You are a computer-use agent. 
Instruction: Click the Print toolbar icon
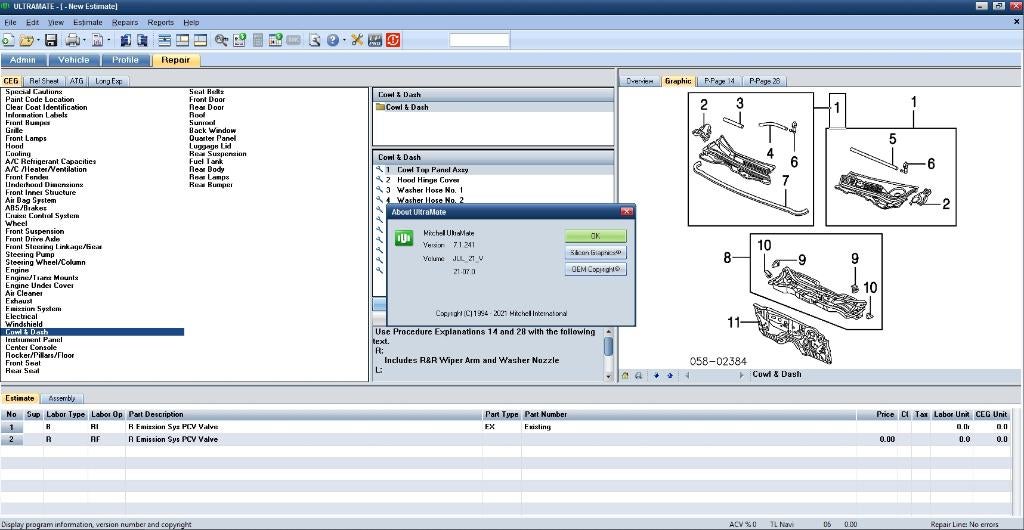click(x=72, y=40)
